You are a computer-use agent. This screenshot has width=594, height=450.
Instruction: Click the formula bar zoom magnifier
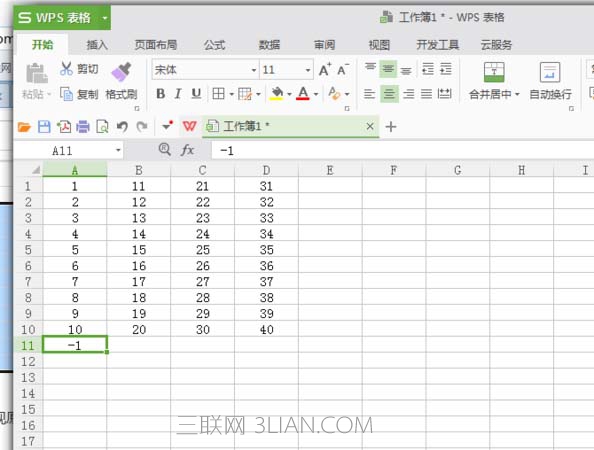[x=164, y=149]
